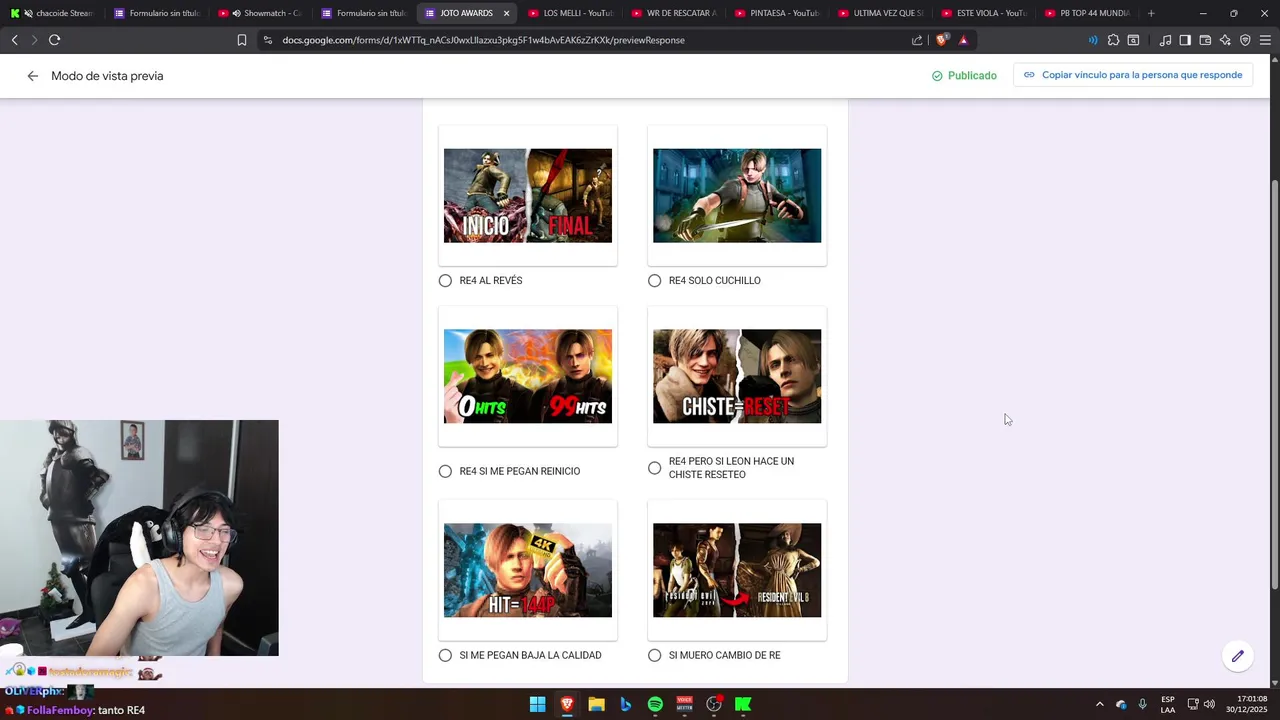Switch to the PINTAESA YouTube tab
The width and height of the screenshot is (1280, 720).
point(778,13)
